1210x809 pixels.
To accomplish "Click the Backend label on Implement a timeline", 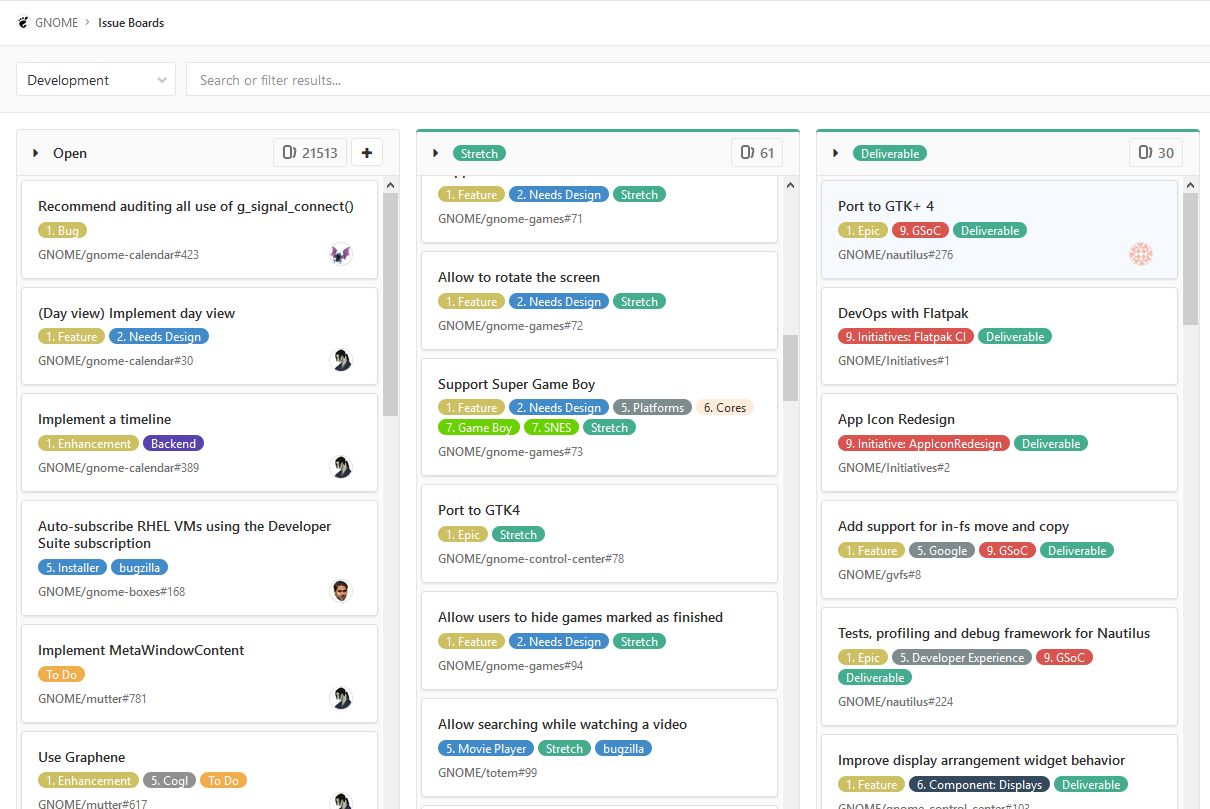I will pyautogui.click(x=174, y=443).
